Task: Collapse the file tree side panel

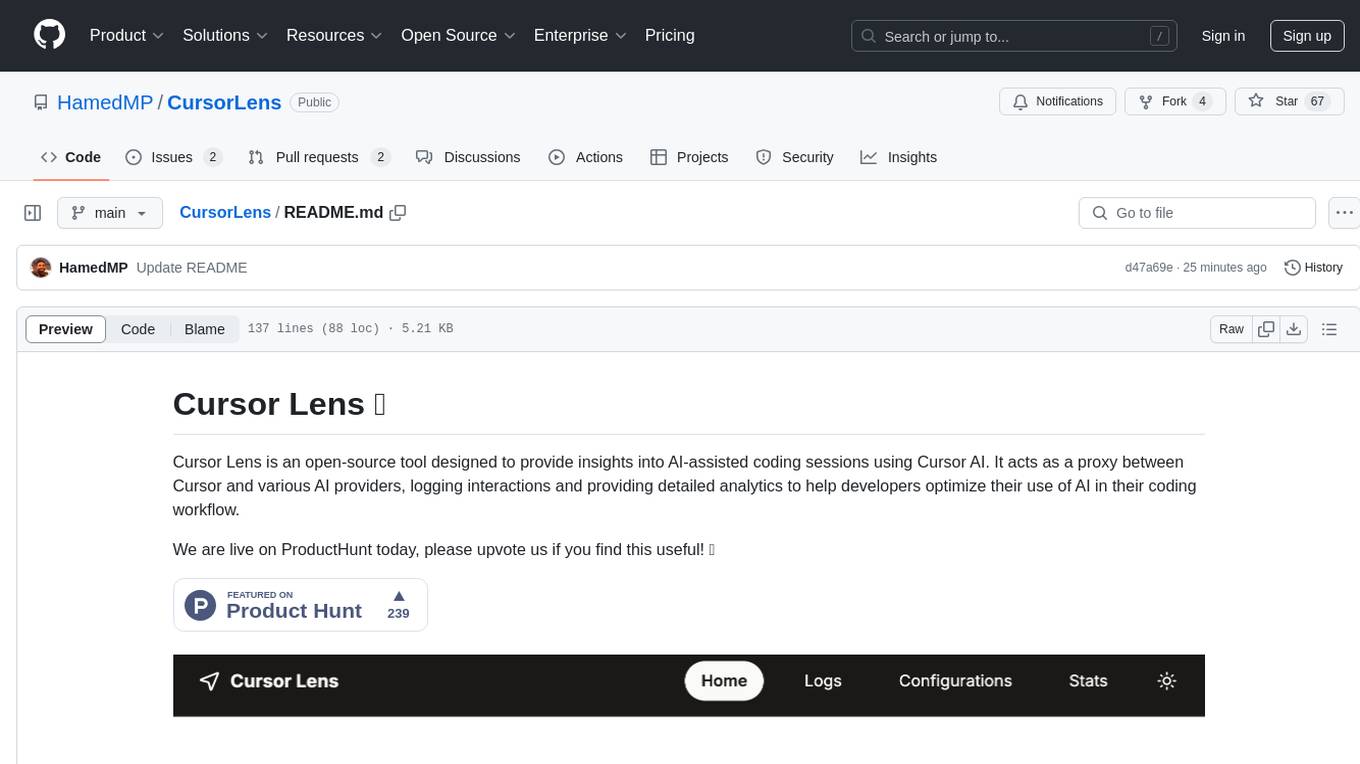Action: pos(33,213)
